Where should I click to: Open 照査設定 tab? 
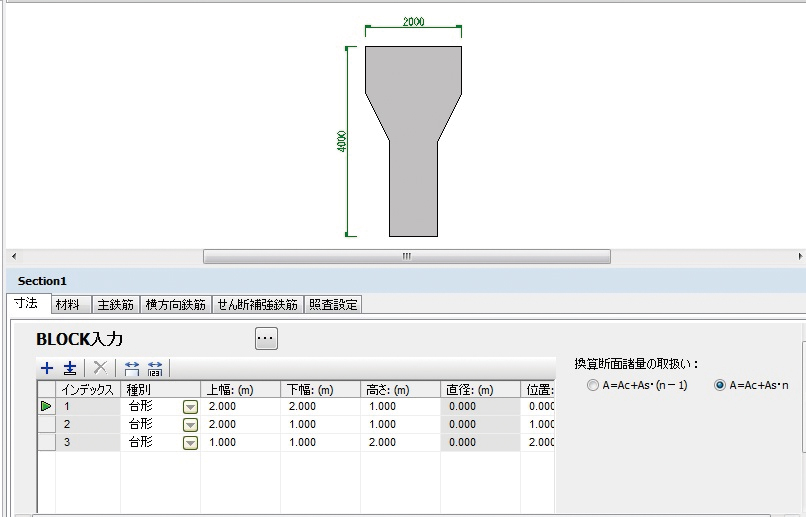tap(333, 304)
